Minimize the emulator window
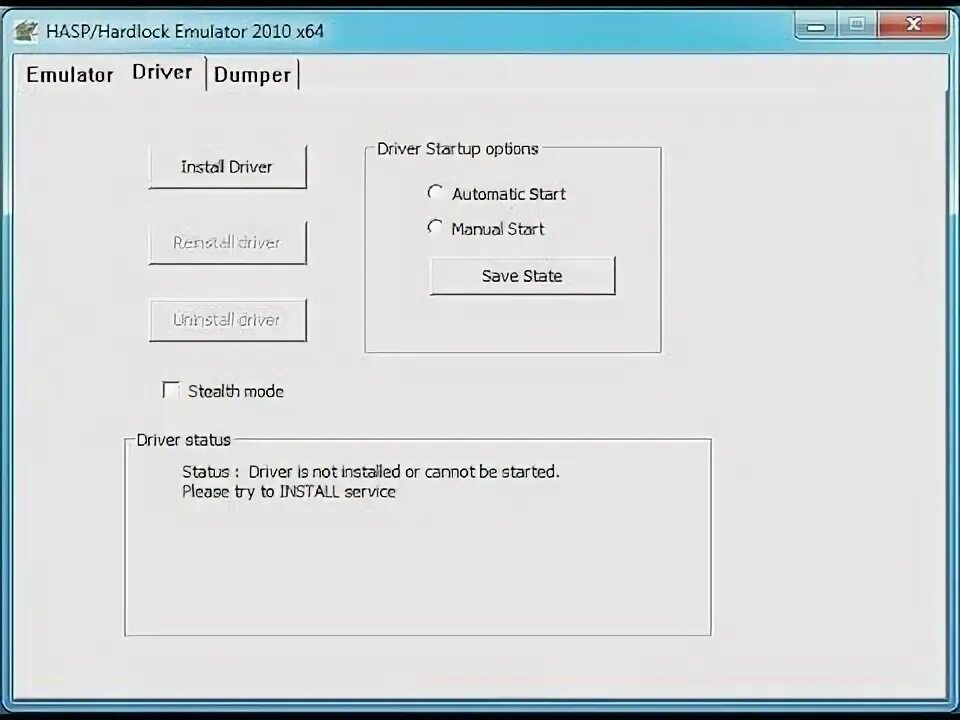The height and width of the screenshot is (720, 960). click(816, 26)
